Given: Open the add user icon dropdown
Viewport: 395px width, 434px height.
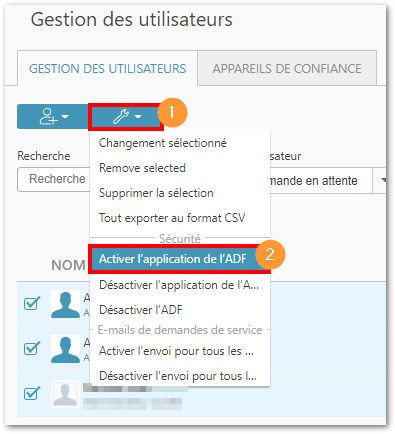Looking at the screenshot, I should click(x=53, y=117).
